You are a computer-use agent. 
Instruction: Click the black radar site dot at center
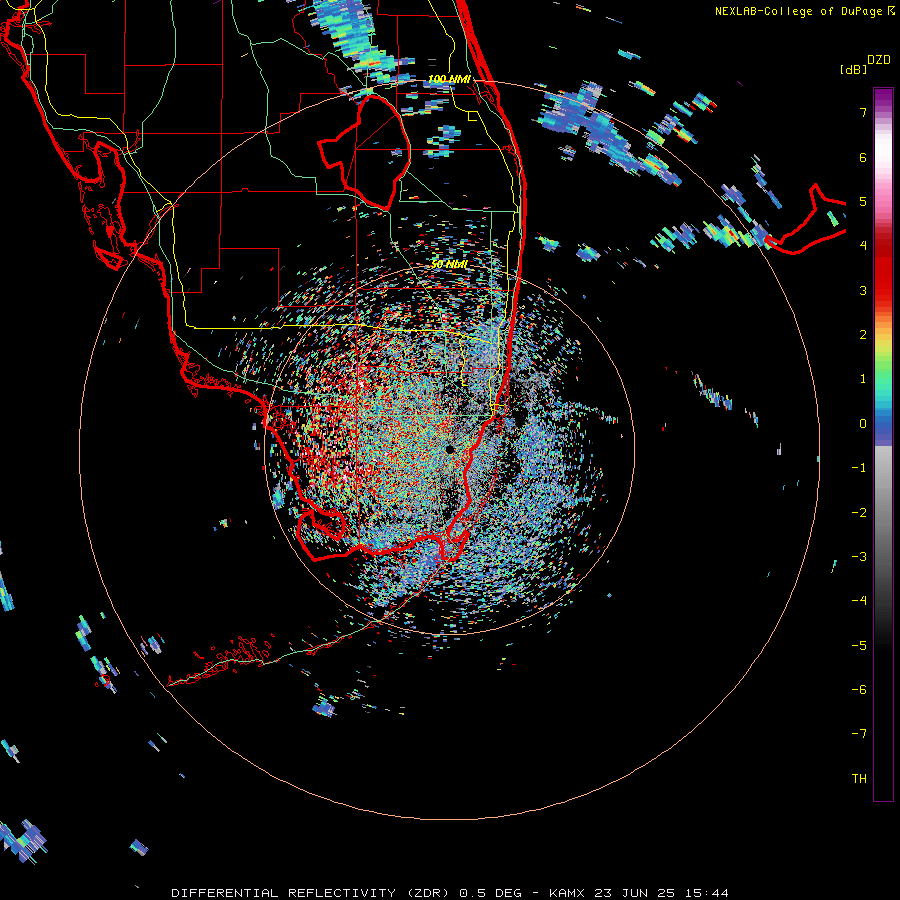(x=450, y=449)
